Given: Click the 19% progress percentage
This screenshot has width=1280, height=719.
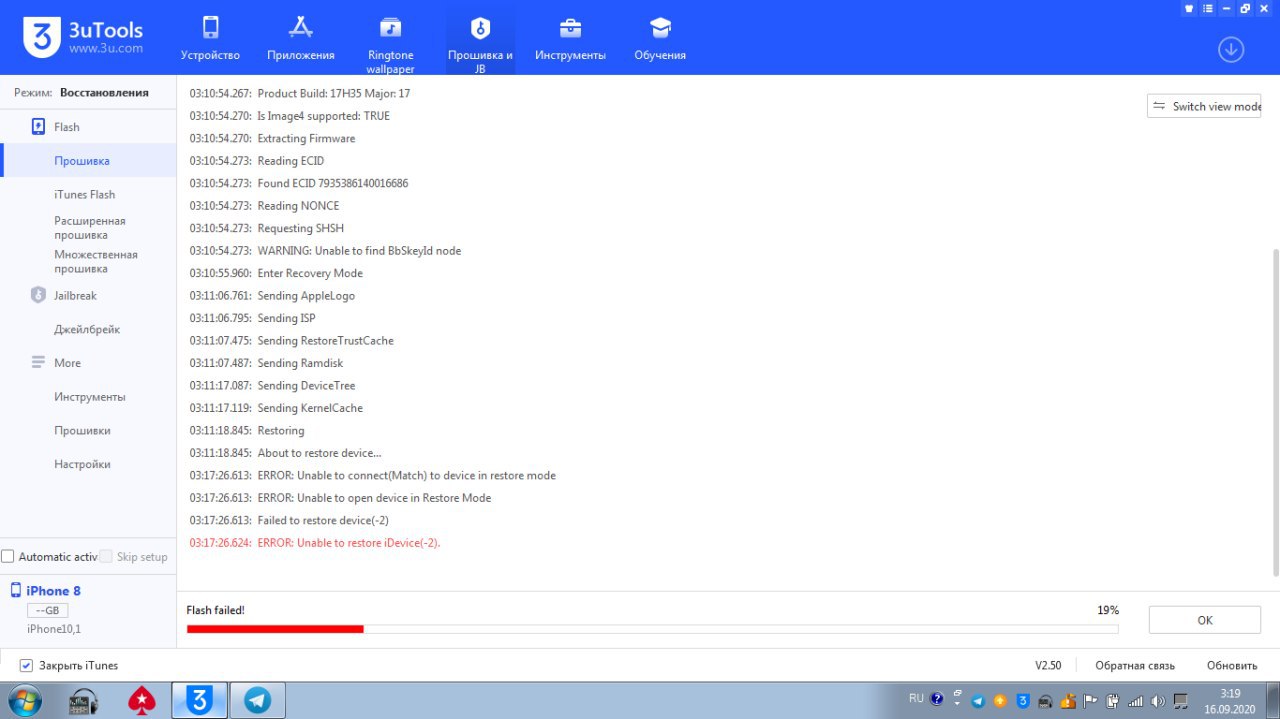Looking at the screenshot, I should (x=1108, y=610).
